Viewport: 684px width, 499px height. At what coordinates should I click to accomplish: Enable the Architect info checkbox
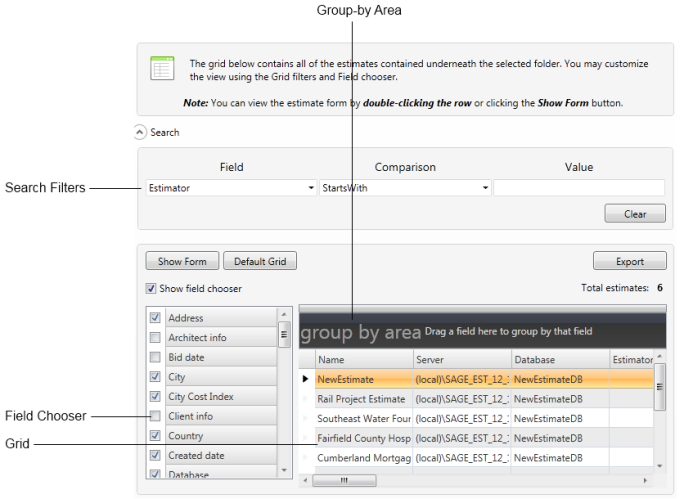coord(155,338)
